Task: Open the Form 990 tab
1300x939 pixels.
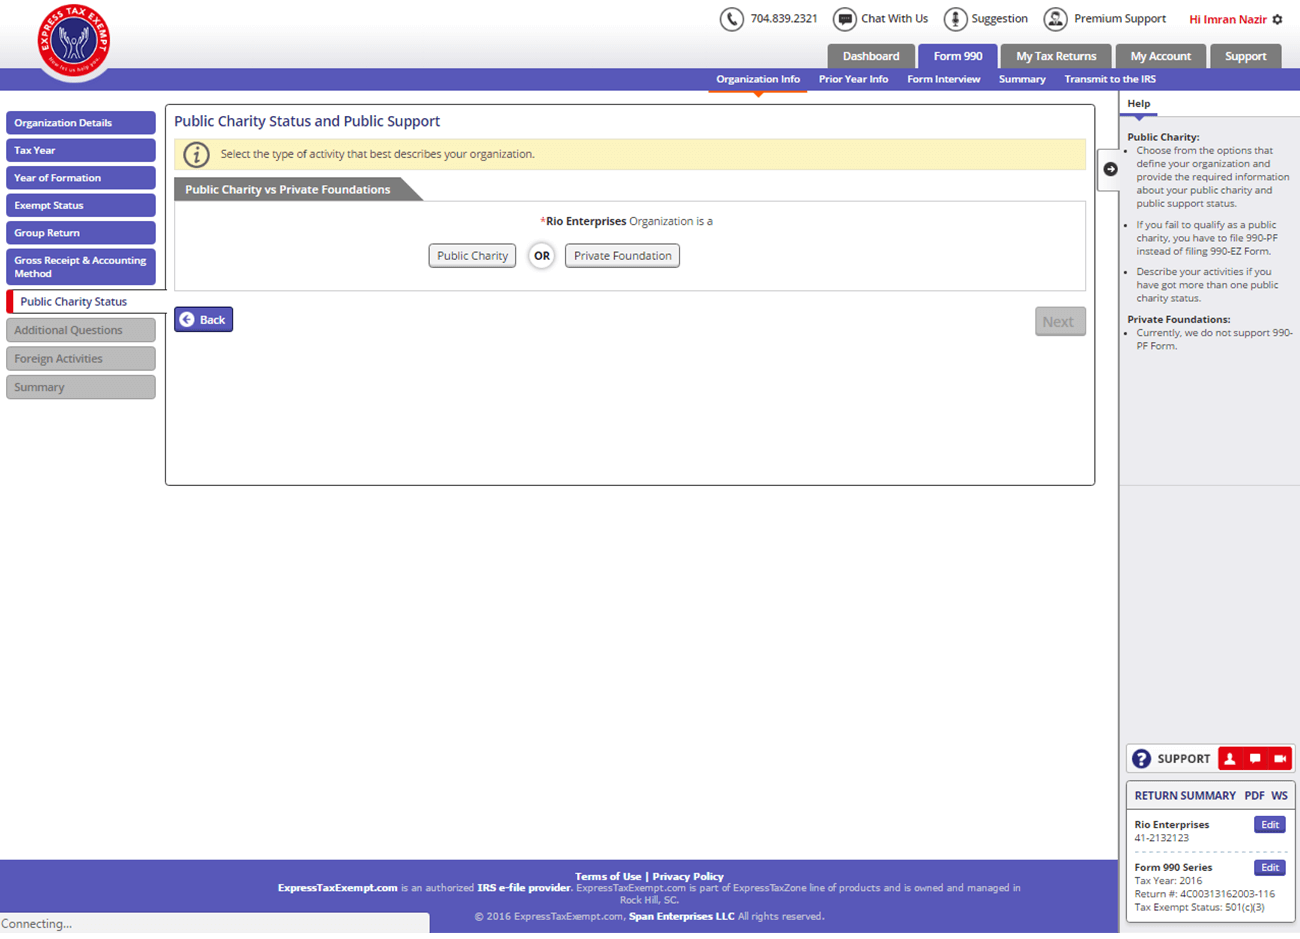Action: click(x=958, y=56)
